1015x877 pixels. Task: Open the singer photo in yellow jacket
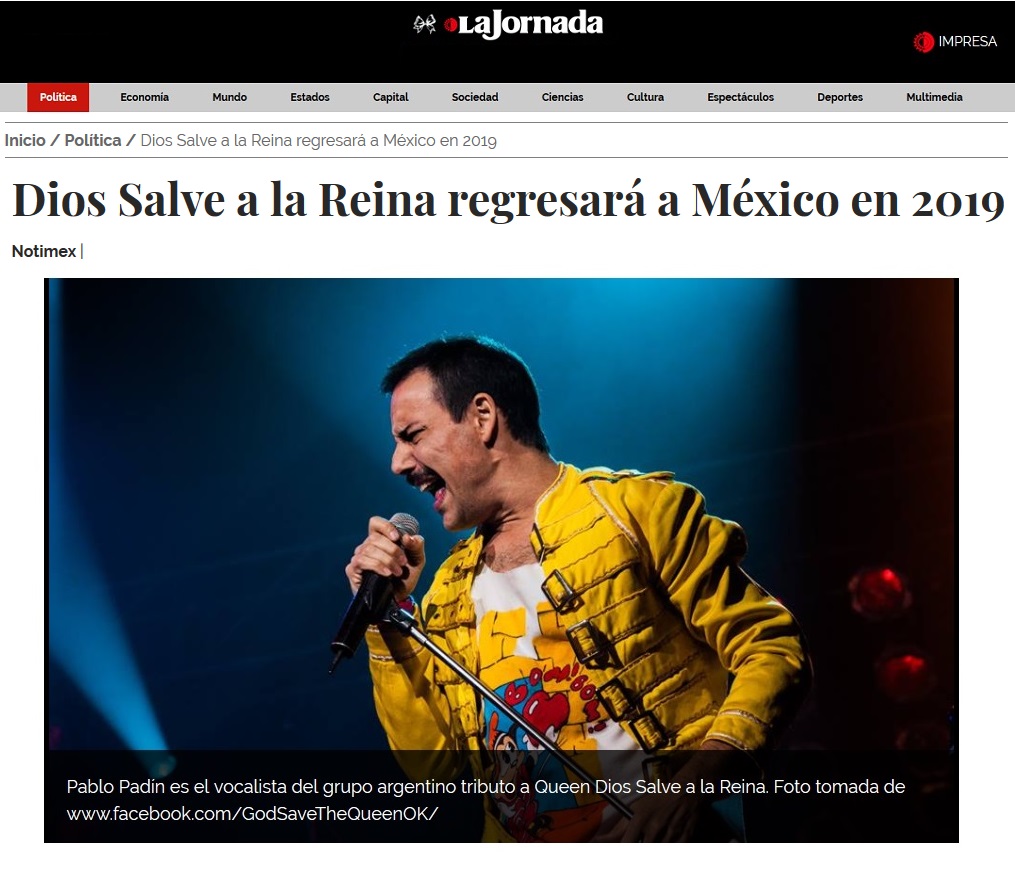point(501,561)
